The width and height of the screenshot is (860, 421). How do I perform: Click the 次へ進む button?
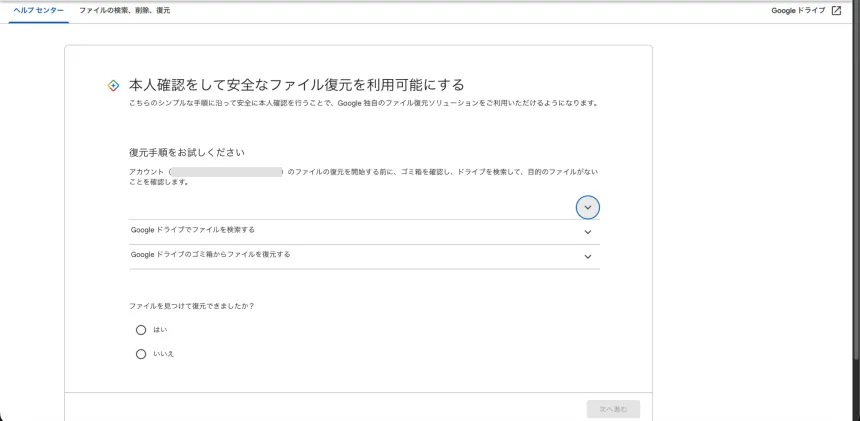click(x=613, y=409)
